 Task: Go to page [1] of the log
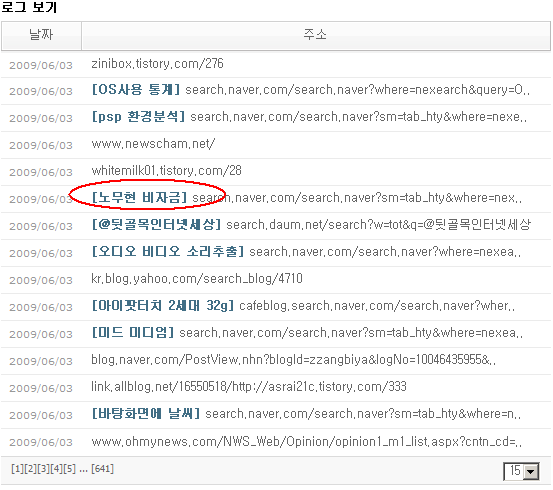(x=18, y=469)
